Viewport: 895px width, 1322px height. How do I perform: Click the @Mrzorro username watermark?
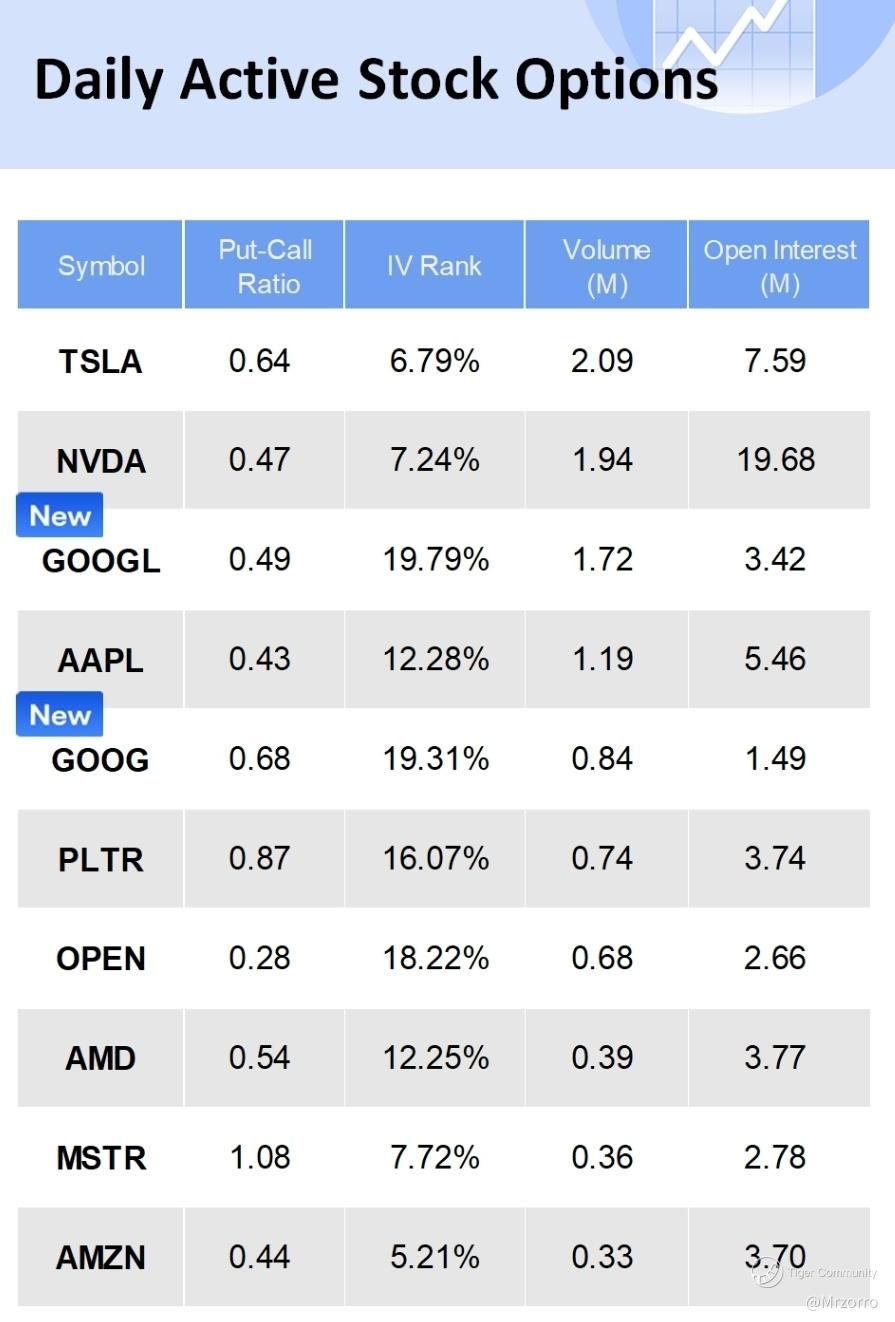(x=841, y=1302)
